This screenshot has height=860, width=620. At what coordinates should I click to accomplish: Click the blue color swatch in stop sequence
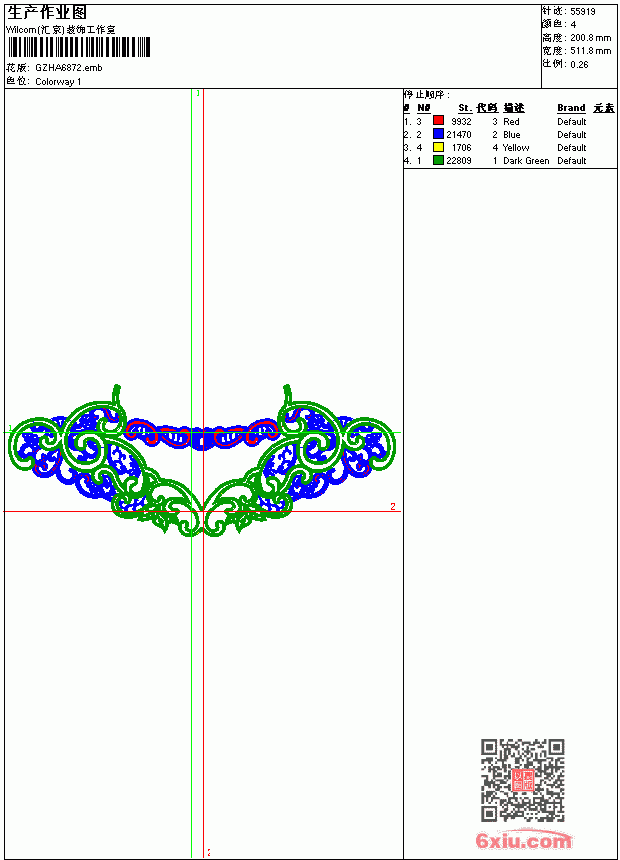[438, 134]
